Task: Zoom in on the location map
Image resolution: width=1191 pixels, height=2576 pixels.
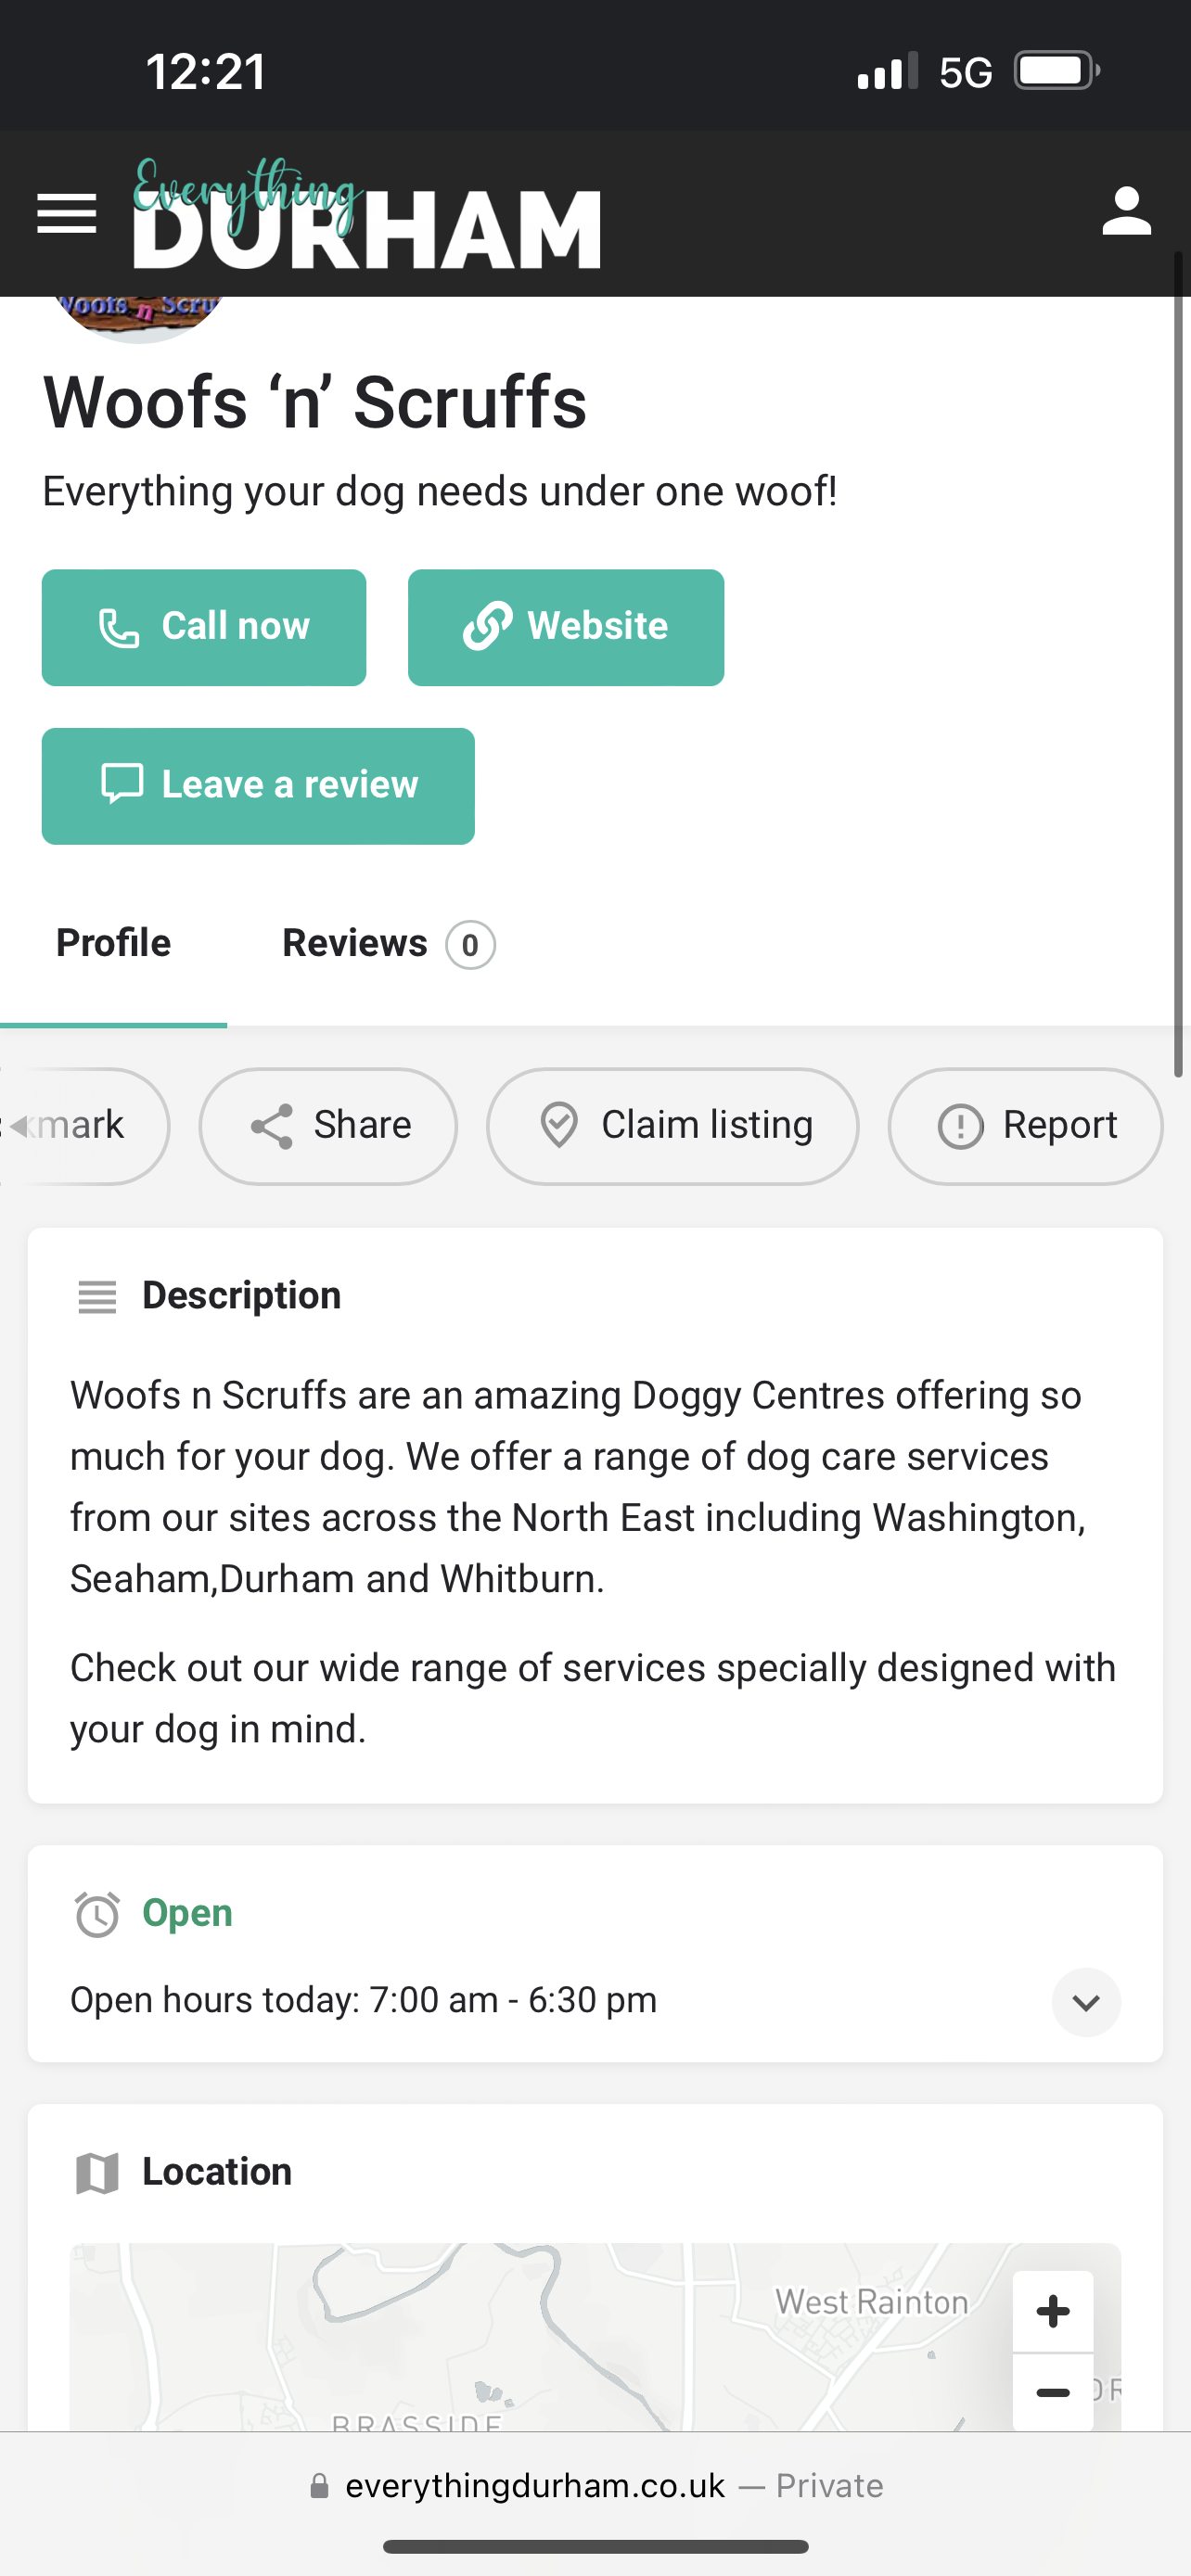Action: (x=1052, y=2312)
